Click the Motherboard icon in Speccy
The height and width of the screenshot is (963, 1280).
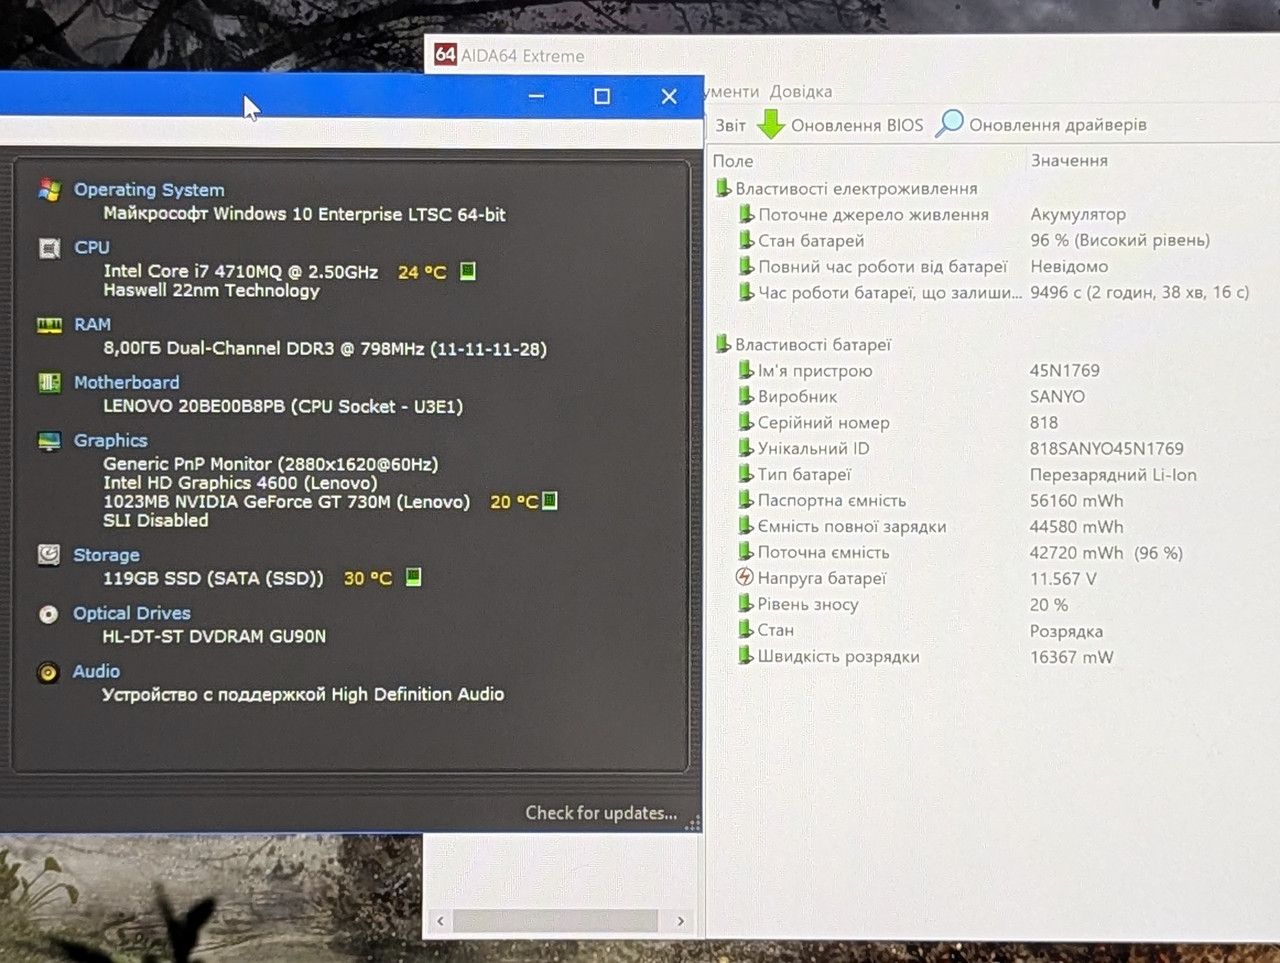click(49, 382)
